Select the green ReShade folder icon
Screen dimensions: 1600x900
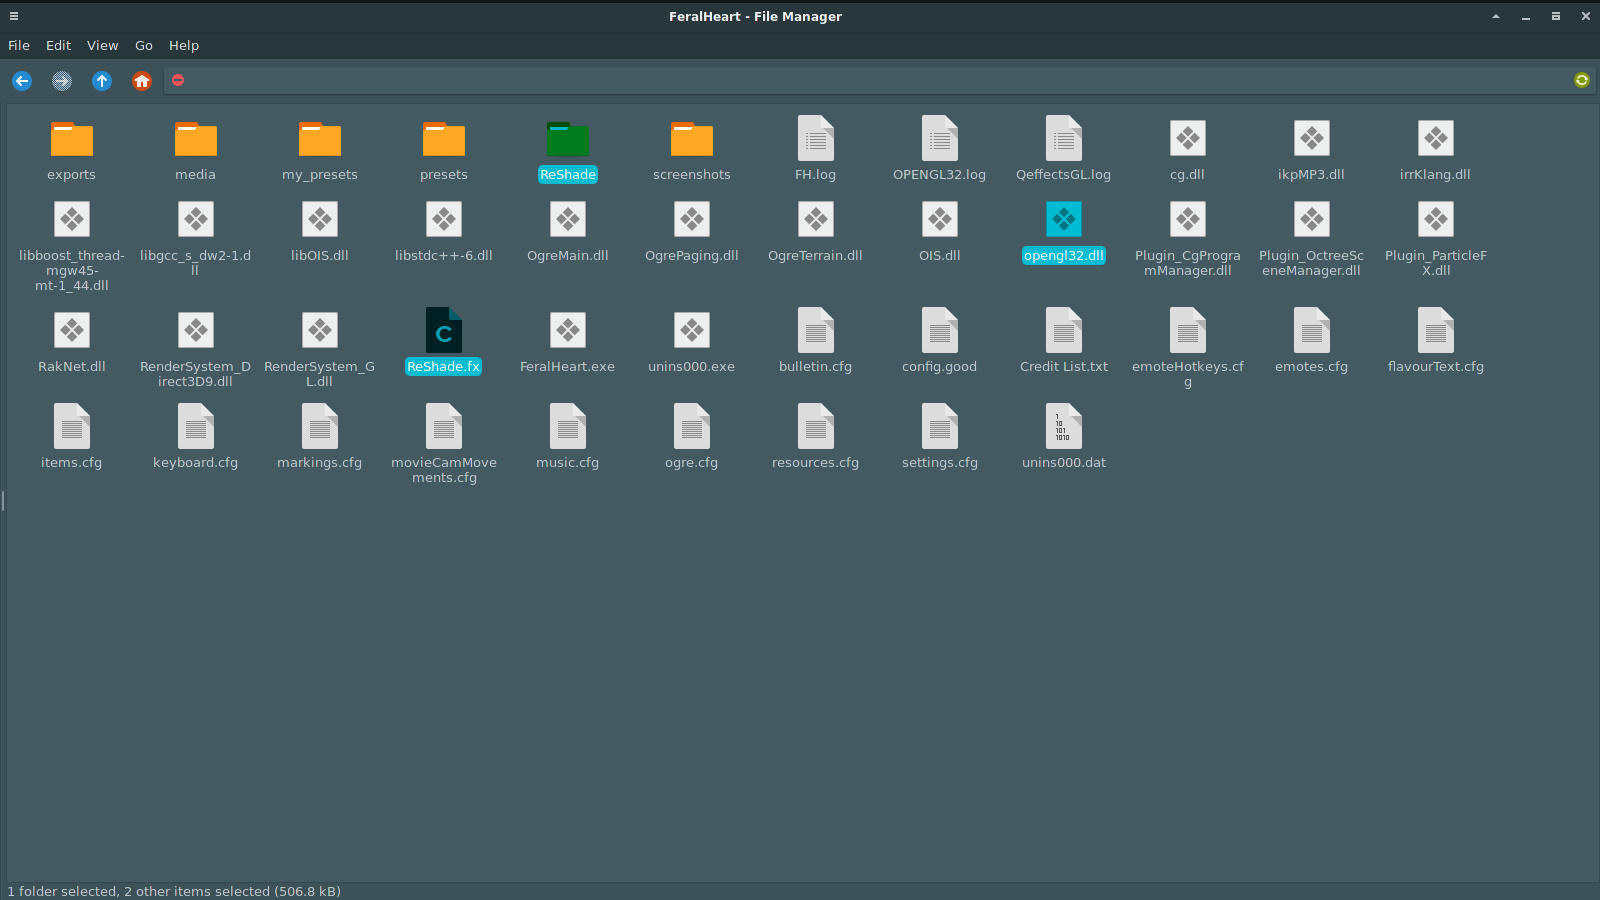pos(568,139)
